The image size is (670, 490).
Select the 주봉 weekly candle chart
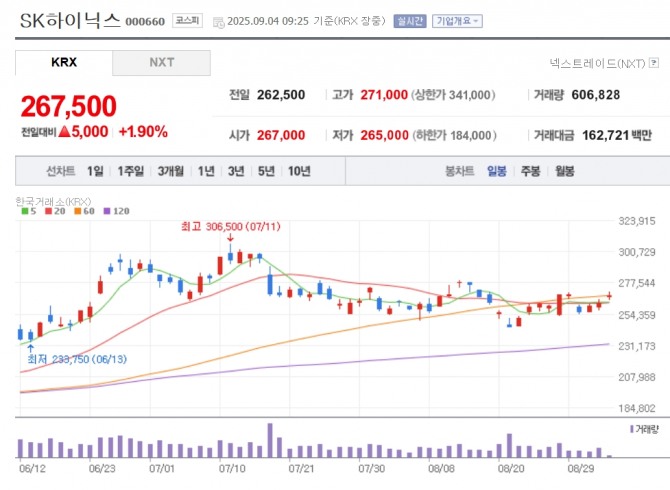[530, 171]
